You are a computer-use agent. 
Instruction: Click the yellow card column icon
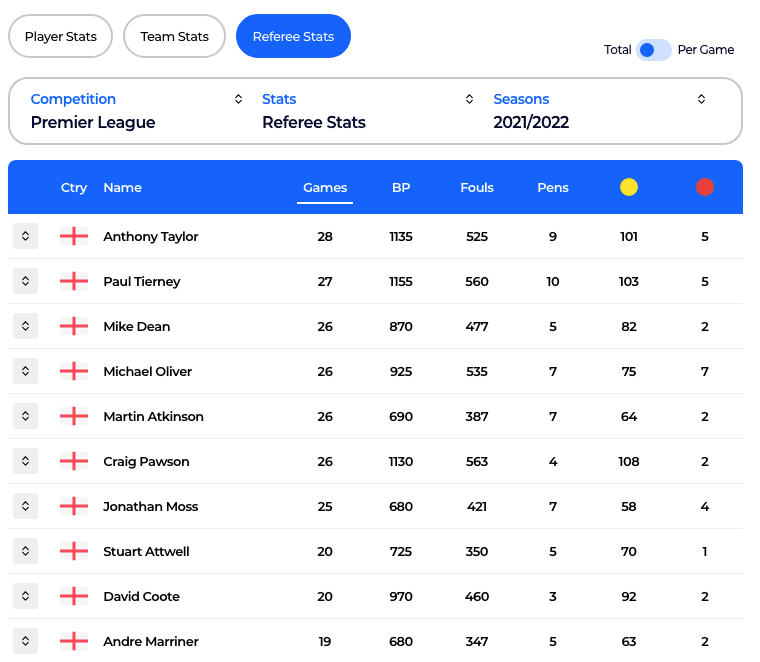[x=629, y=187]
